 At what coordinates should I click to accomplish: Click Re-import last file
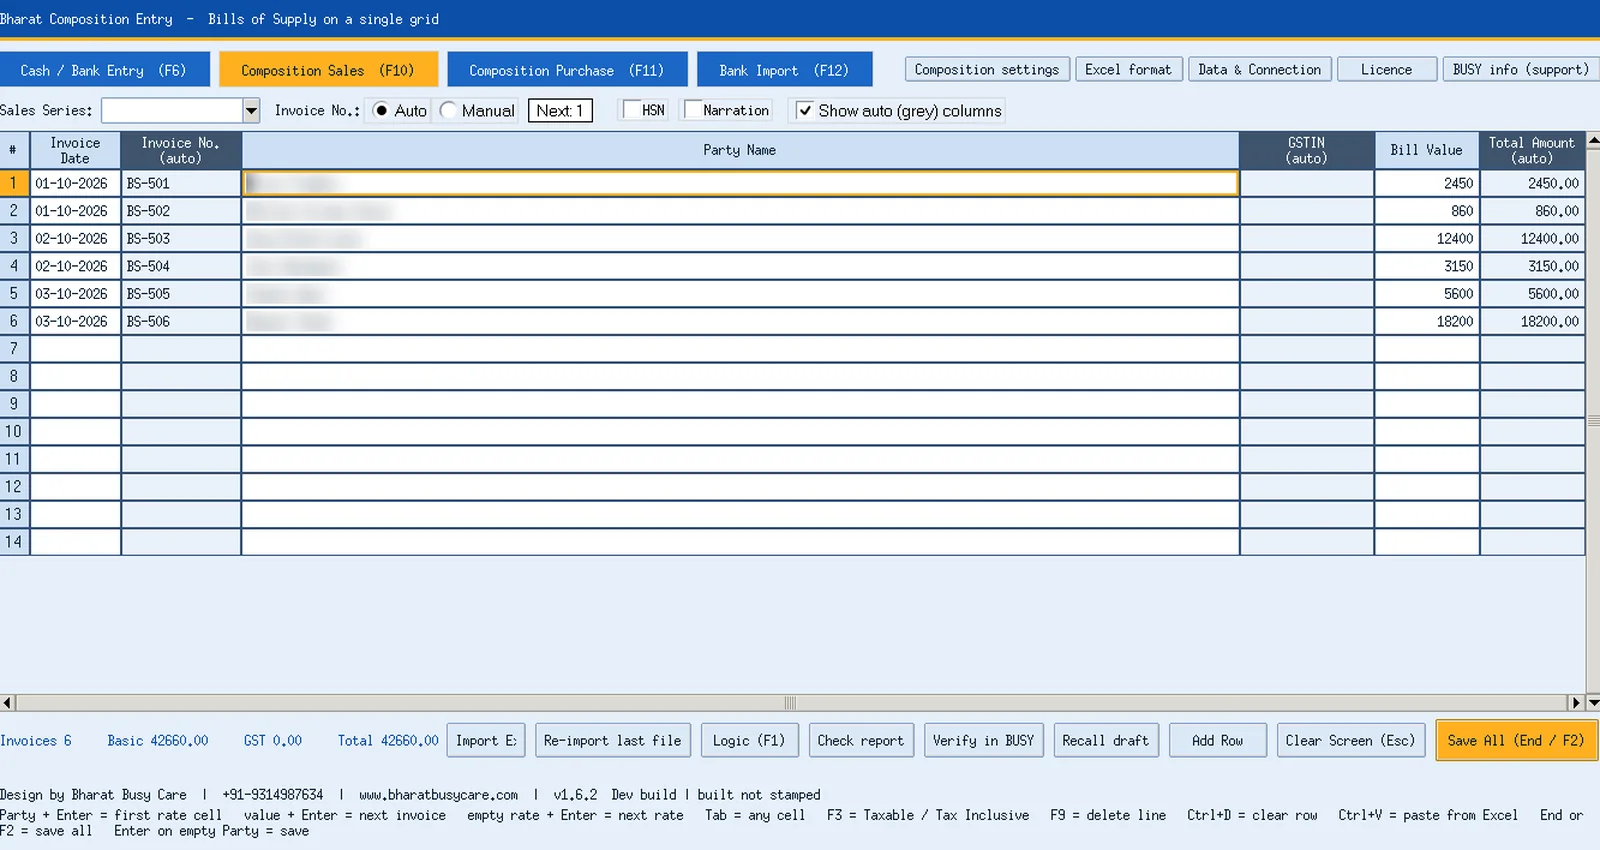612,740
